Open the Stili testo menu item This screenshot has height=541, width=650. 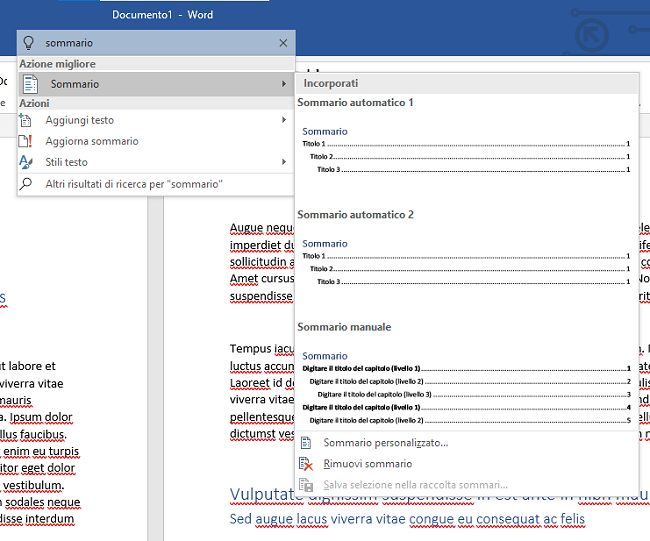pyautogui.click(x=156, y=162)
